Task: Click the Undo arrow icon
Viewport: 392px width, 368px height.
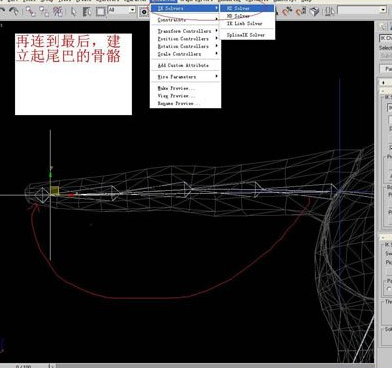Action: point(2,11)
